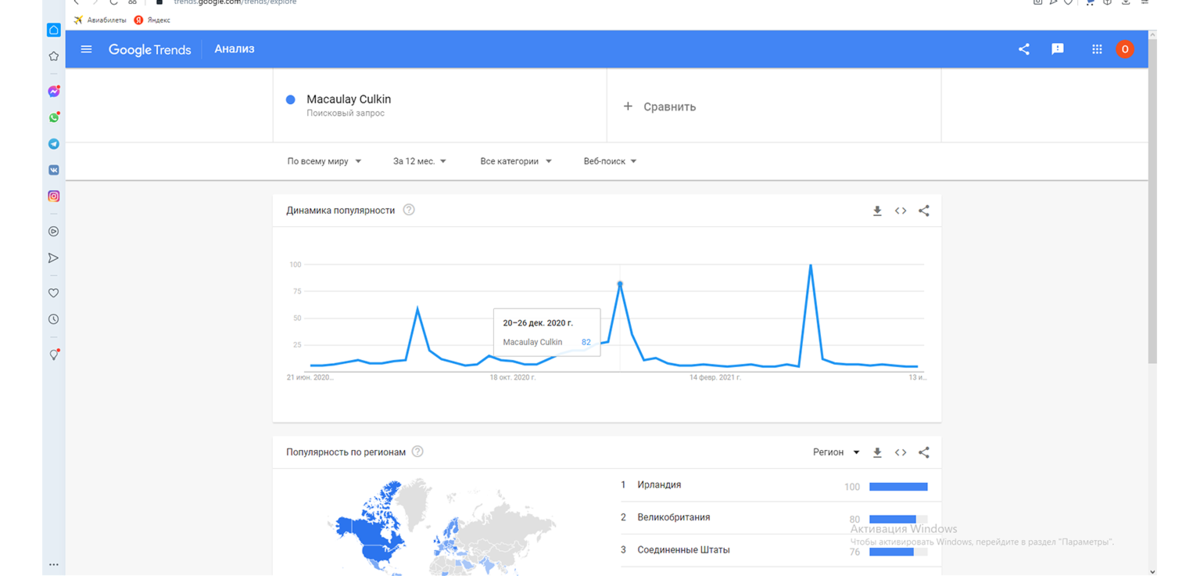Screen dimensions: 1200x576
Task: Open the По всему миру region dropdown
Action: coord(324,161)
